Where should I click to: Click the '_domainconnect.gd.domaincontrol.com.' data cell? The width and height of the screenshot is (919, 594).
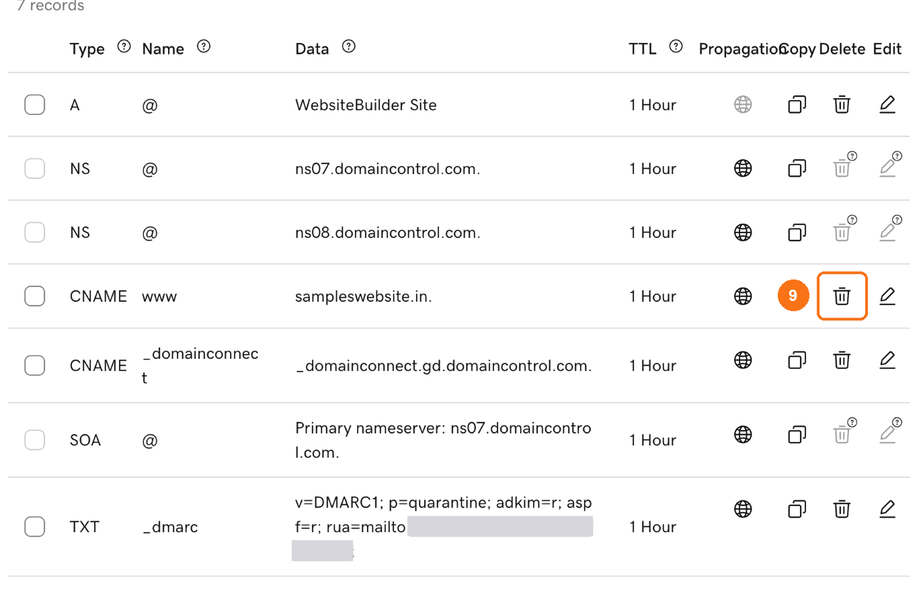[x=444, y=366]
